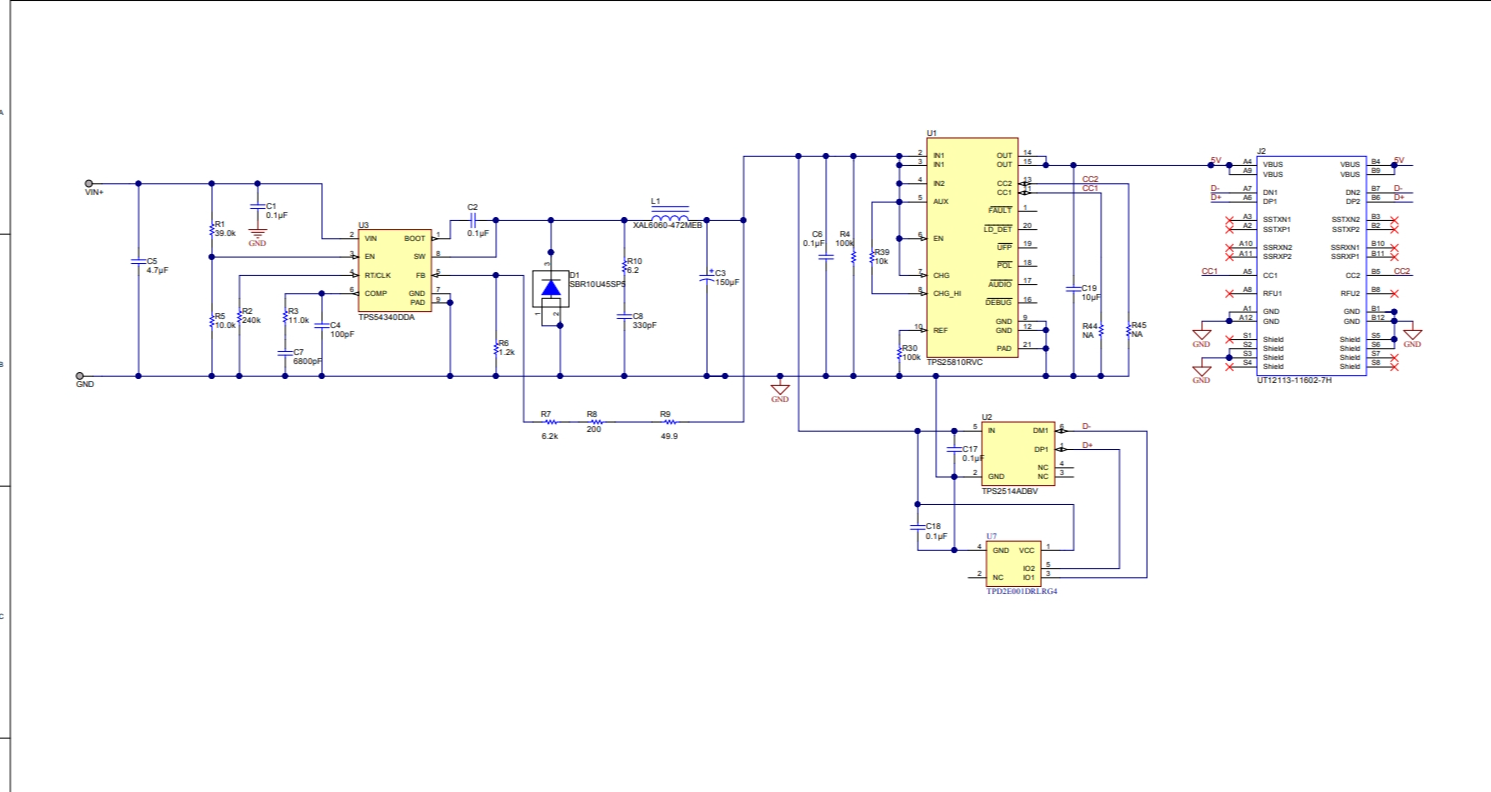
Task: Click the R10 6.2 label
Action: pos(634,265)
